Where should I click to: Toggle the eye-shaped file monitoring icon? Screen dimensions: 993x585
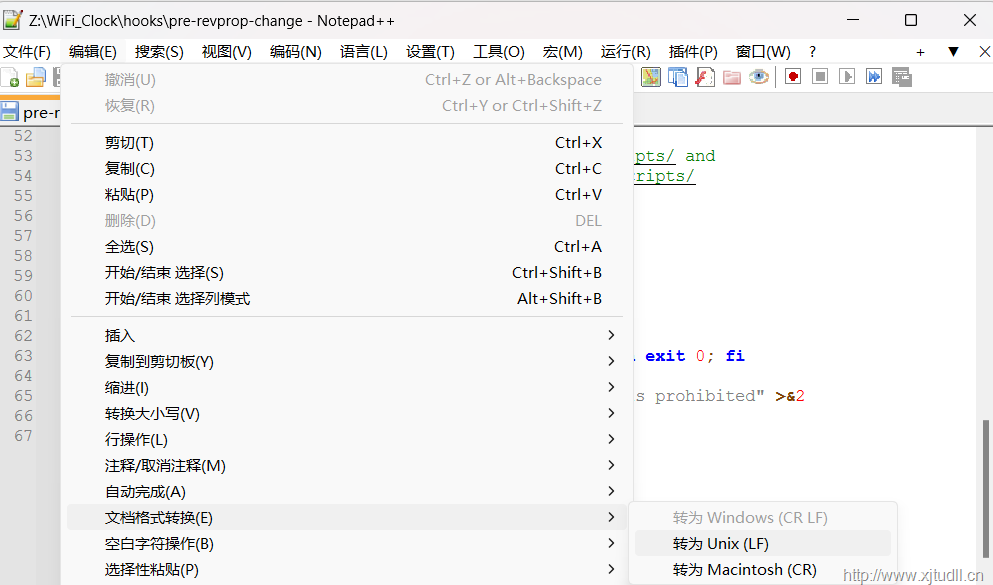pos(759,77)
